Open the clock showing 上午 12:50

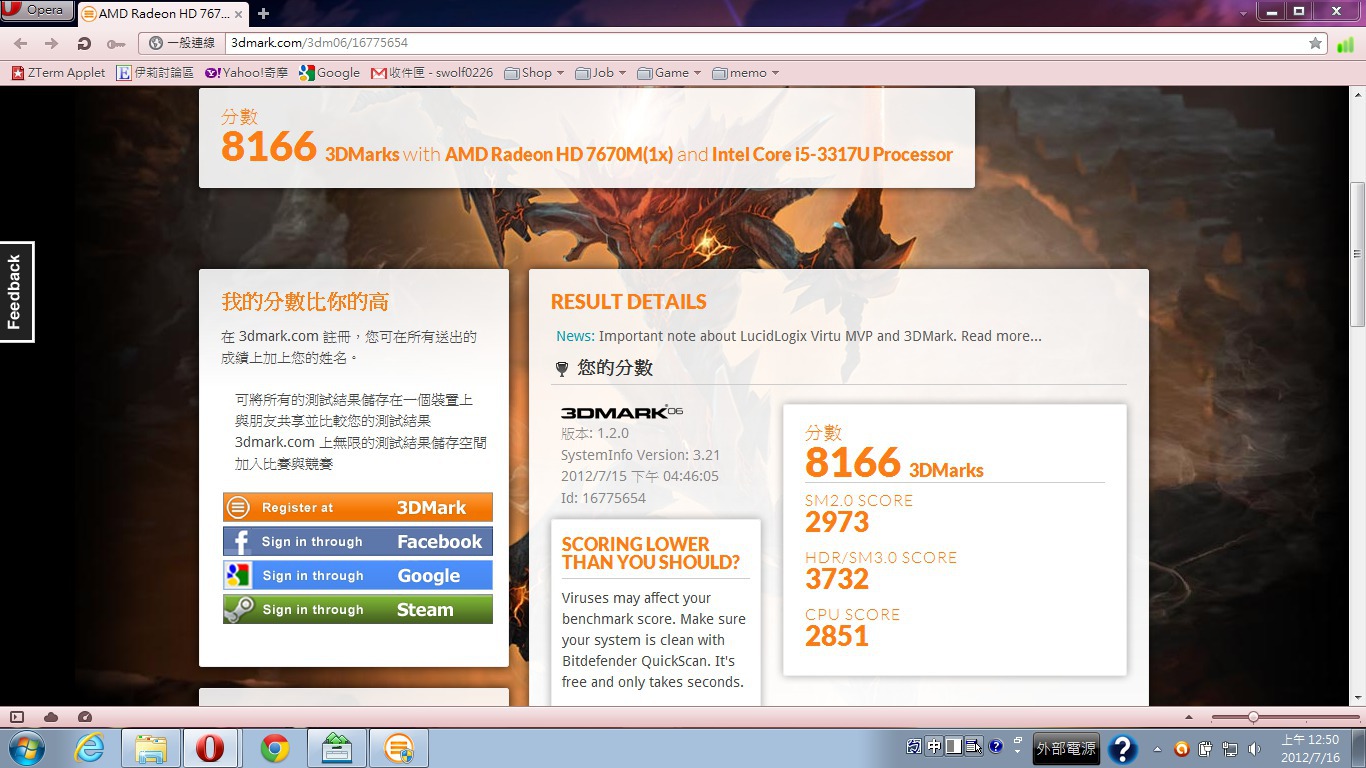(x=1310, y=748)
